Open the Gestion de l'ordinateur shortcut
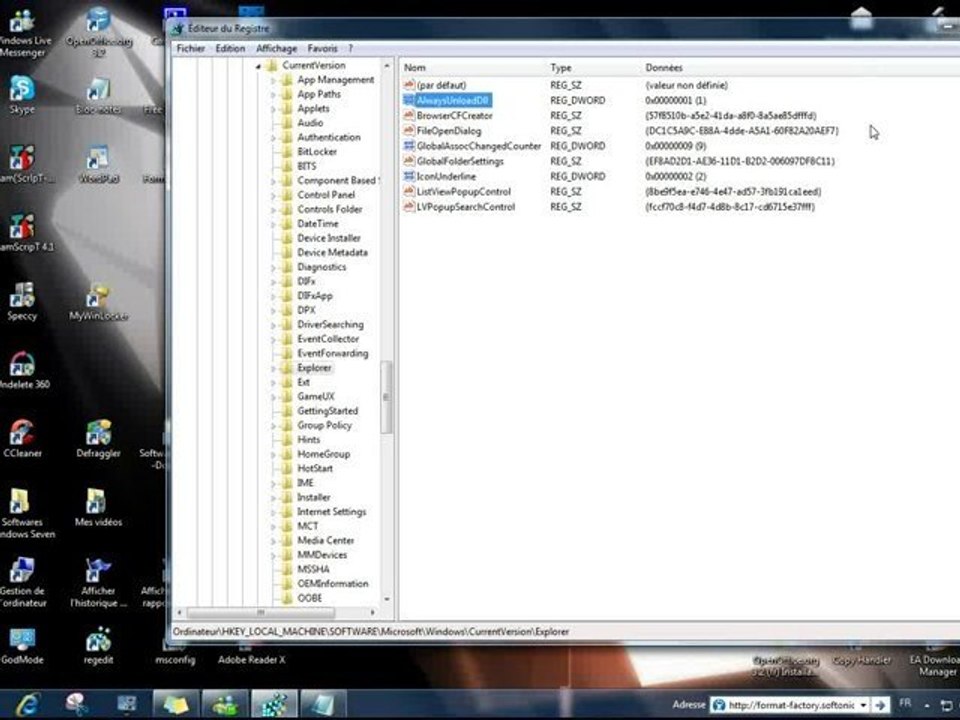This screenshot has width=960, height=720. coord(23,582)
